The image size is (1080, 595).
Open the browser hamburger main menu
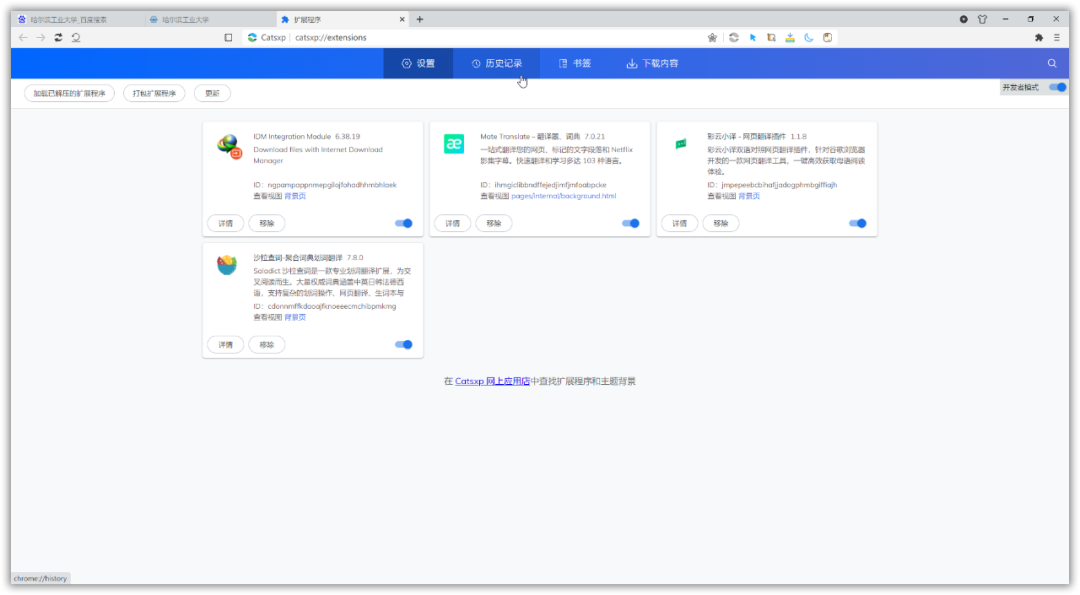(x=1057, y=38)
